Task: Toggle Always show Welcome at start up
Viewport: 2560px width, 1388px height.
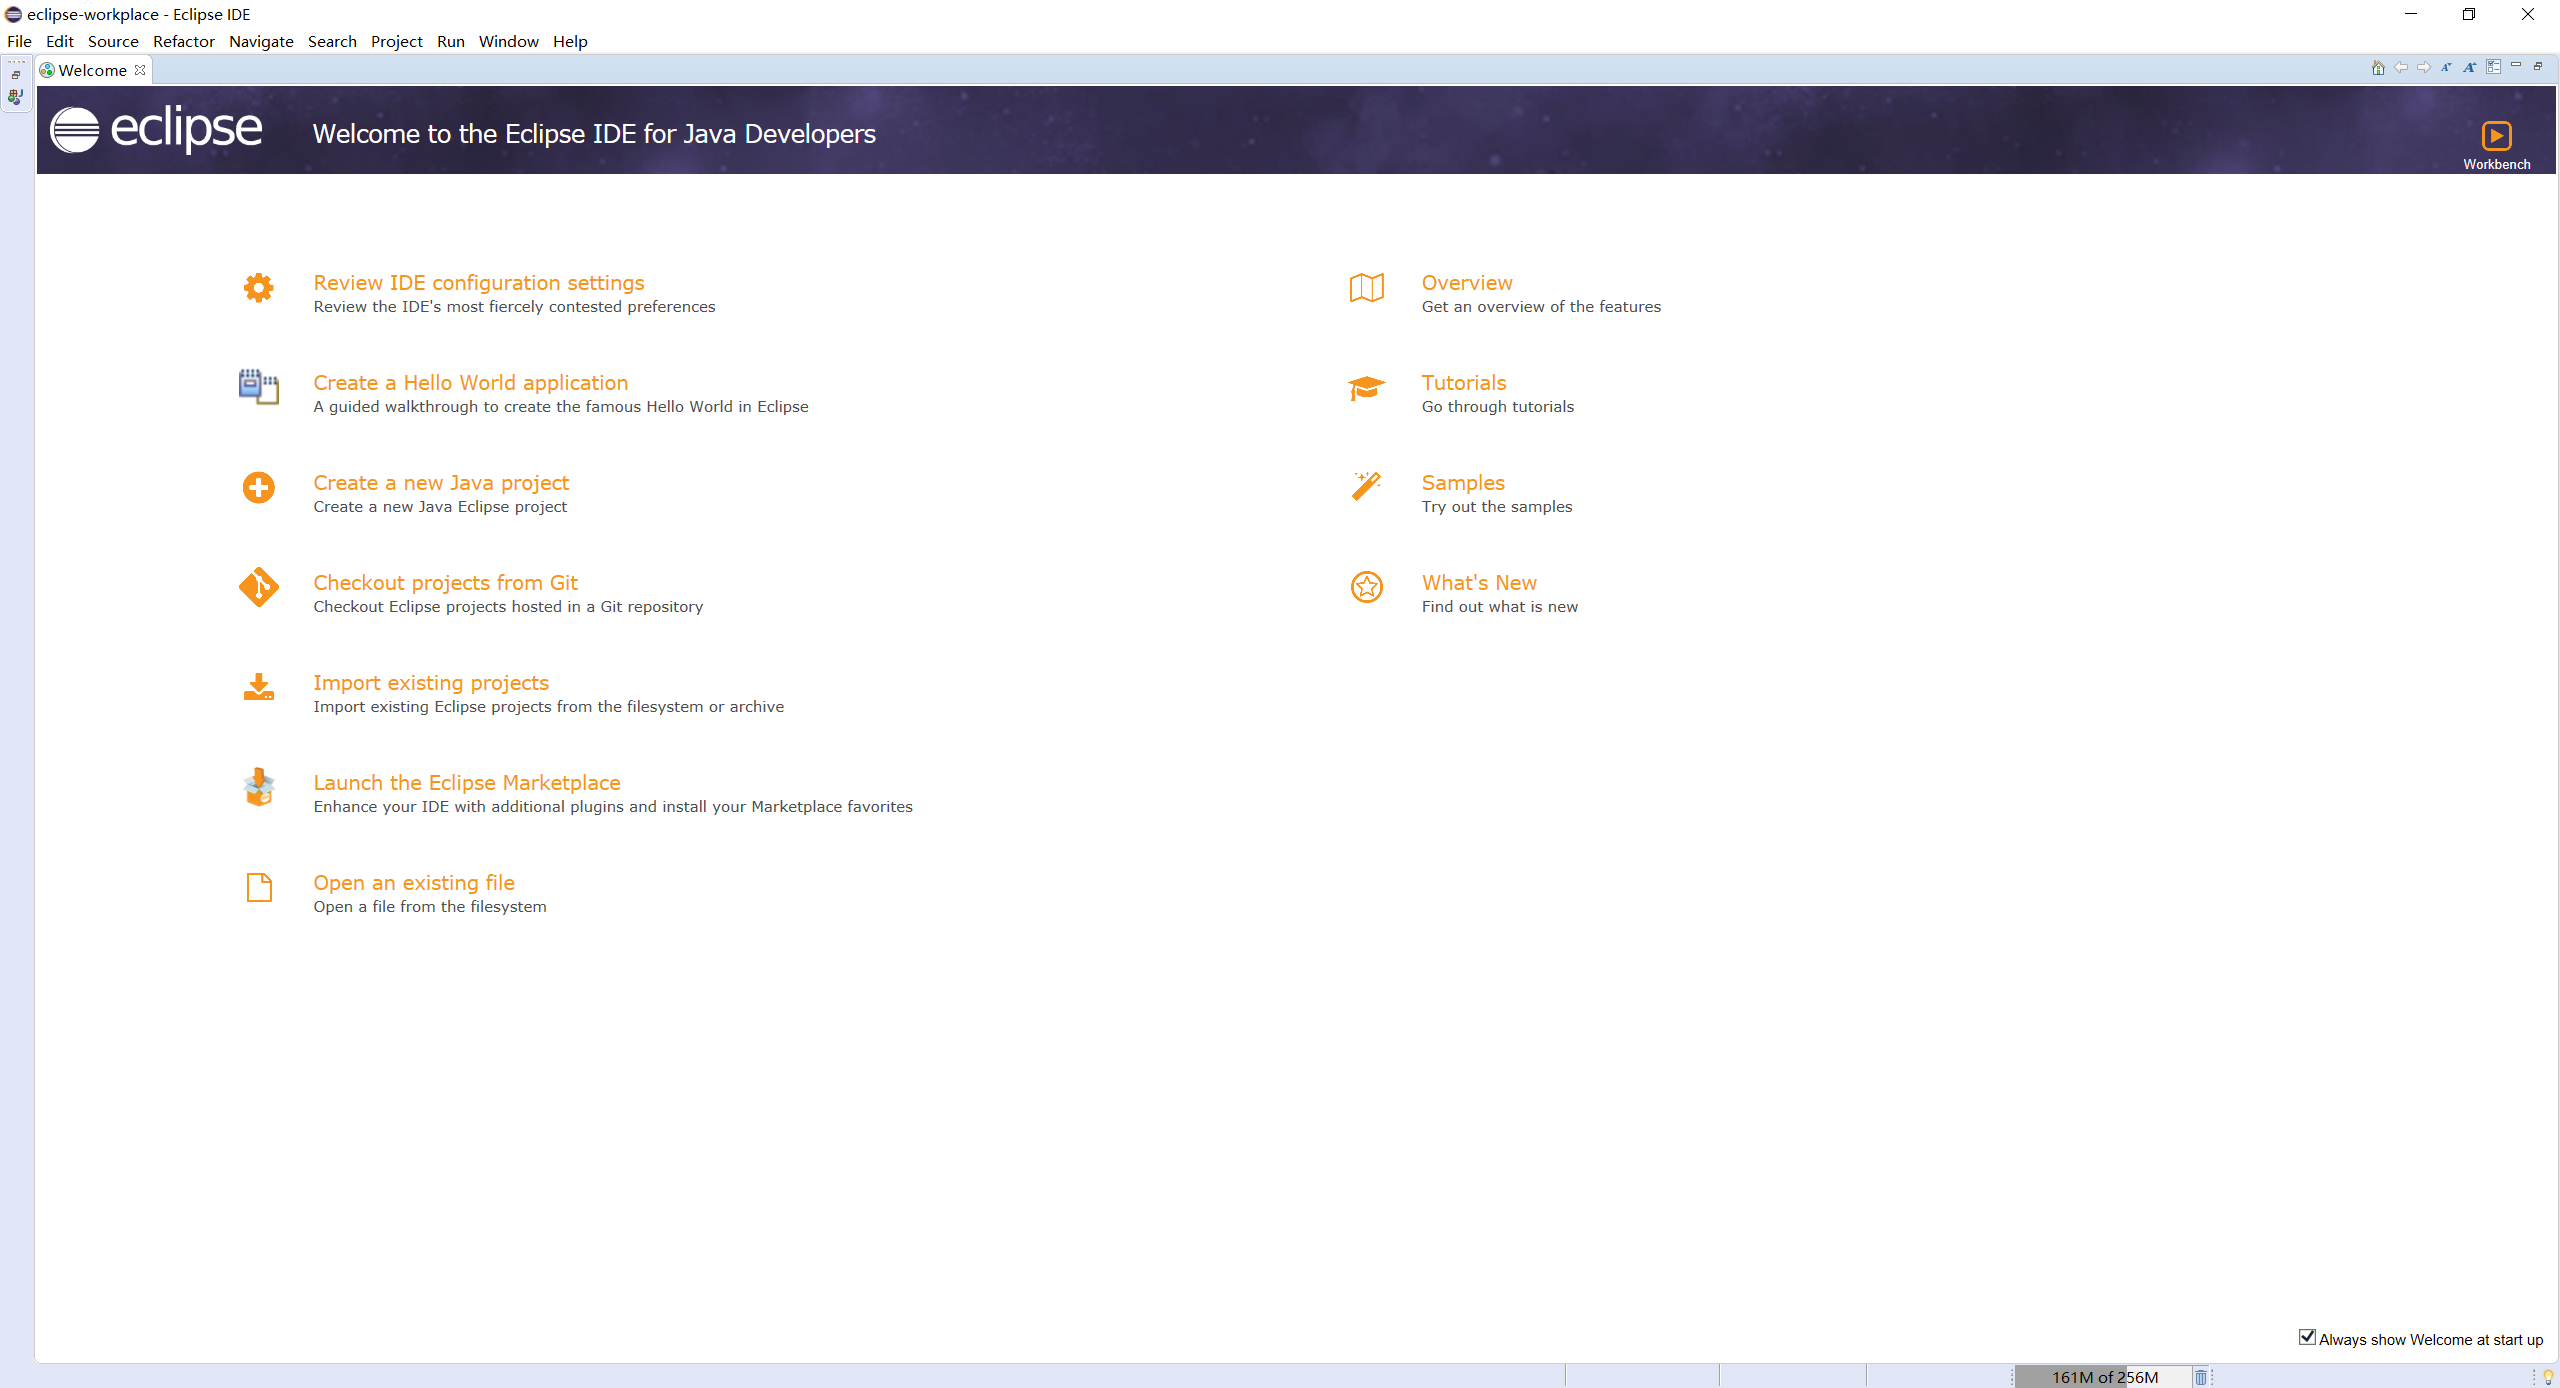Action: point(2307,1338)
